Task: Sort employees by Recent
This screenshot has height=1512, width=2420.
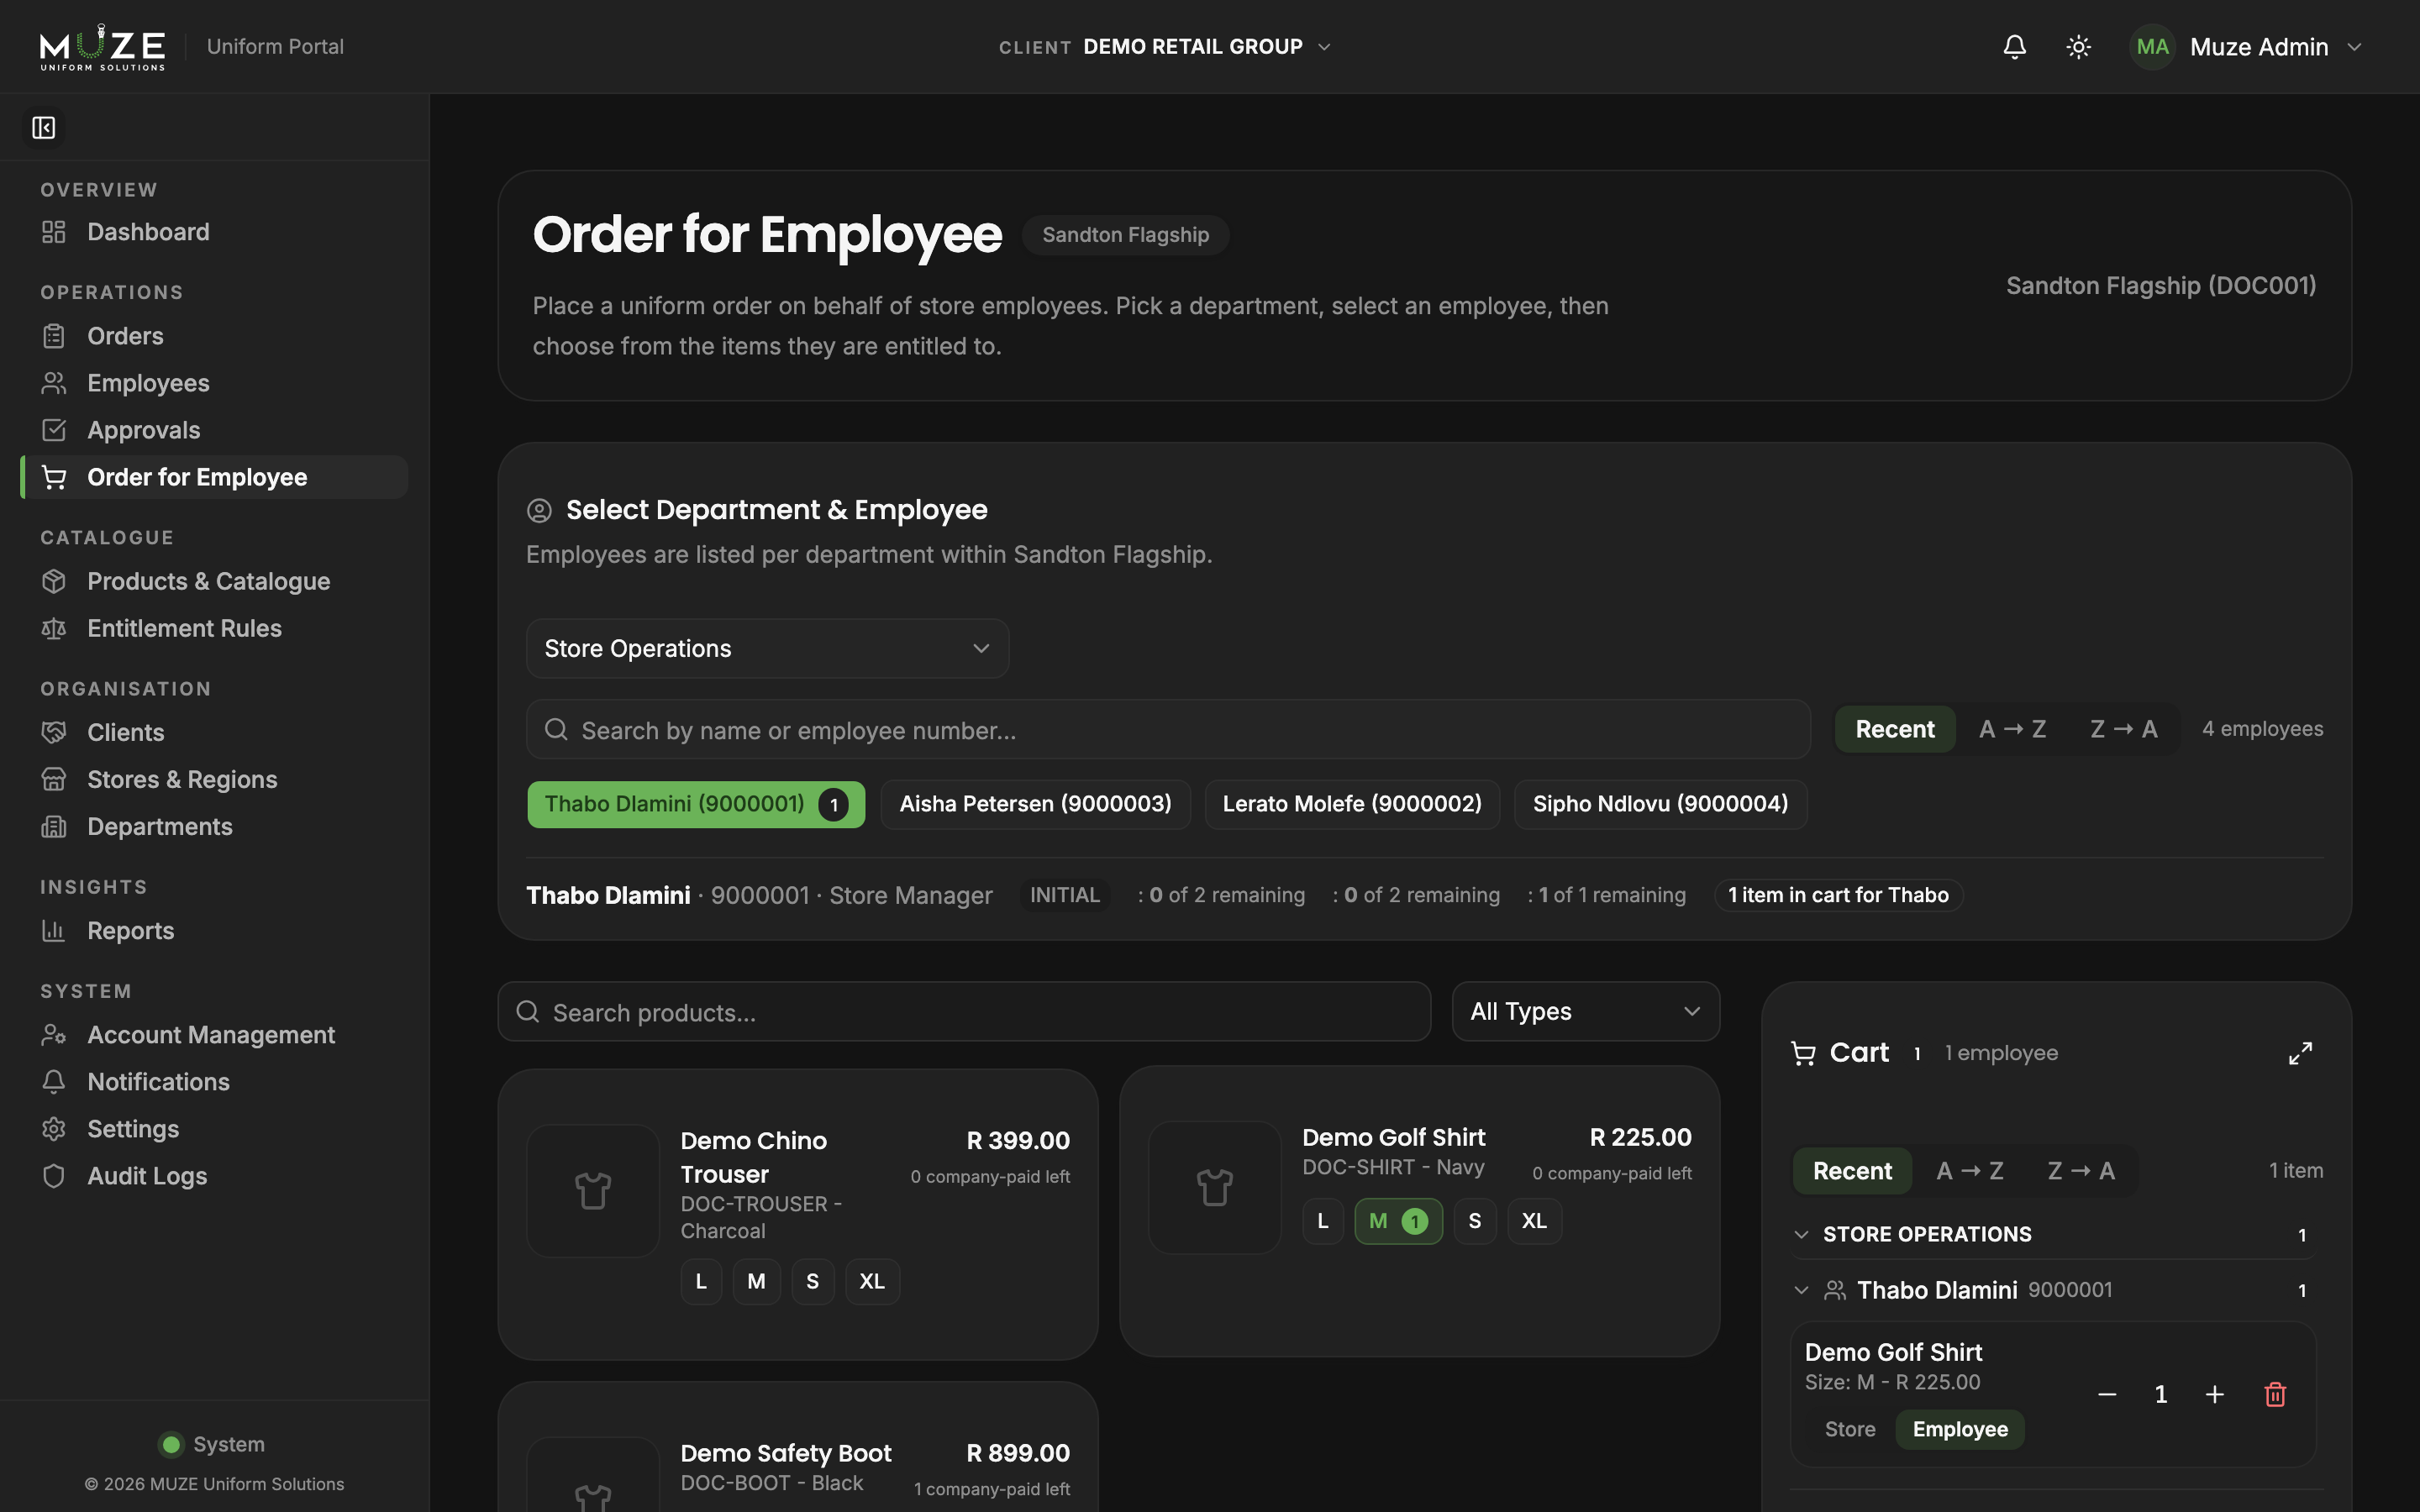Action: pyautogui.click(x=1895, y=729)
